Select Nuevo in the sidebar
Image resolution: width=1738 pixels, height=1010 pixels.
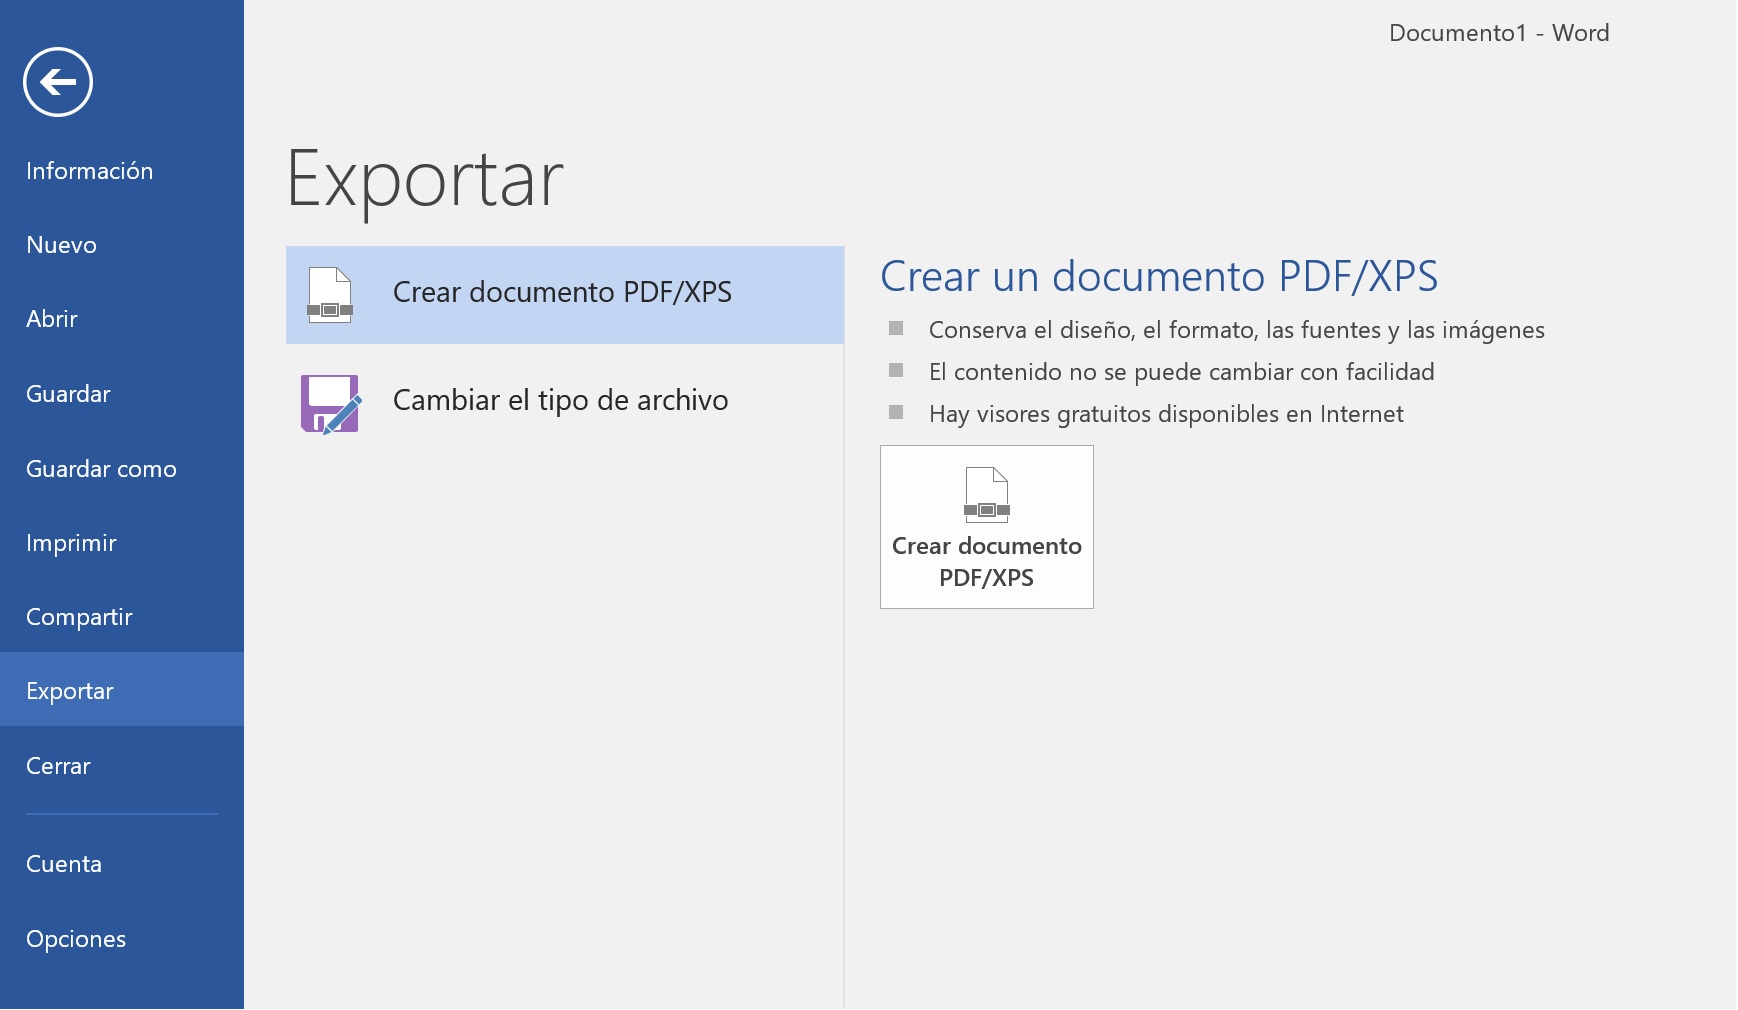point(61,245)
